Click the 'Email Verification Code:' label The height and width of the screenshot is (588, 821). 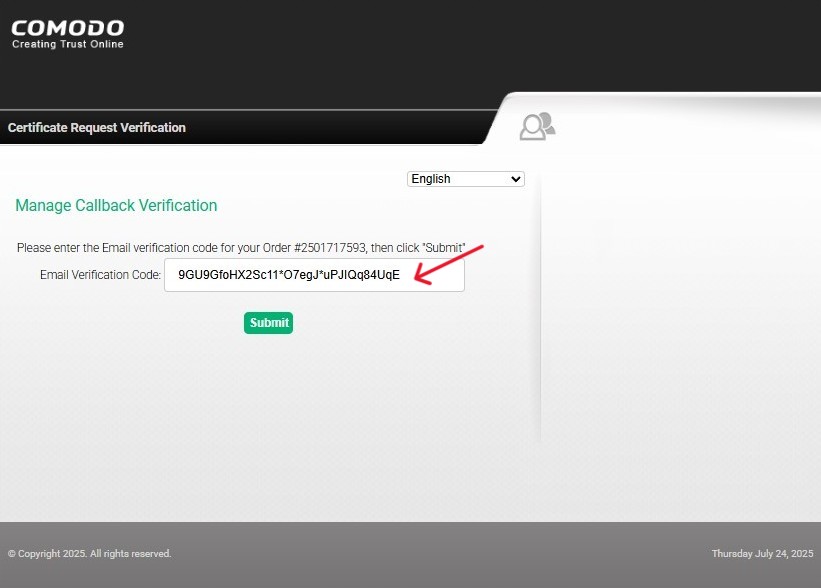tap(101, 275)
